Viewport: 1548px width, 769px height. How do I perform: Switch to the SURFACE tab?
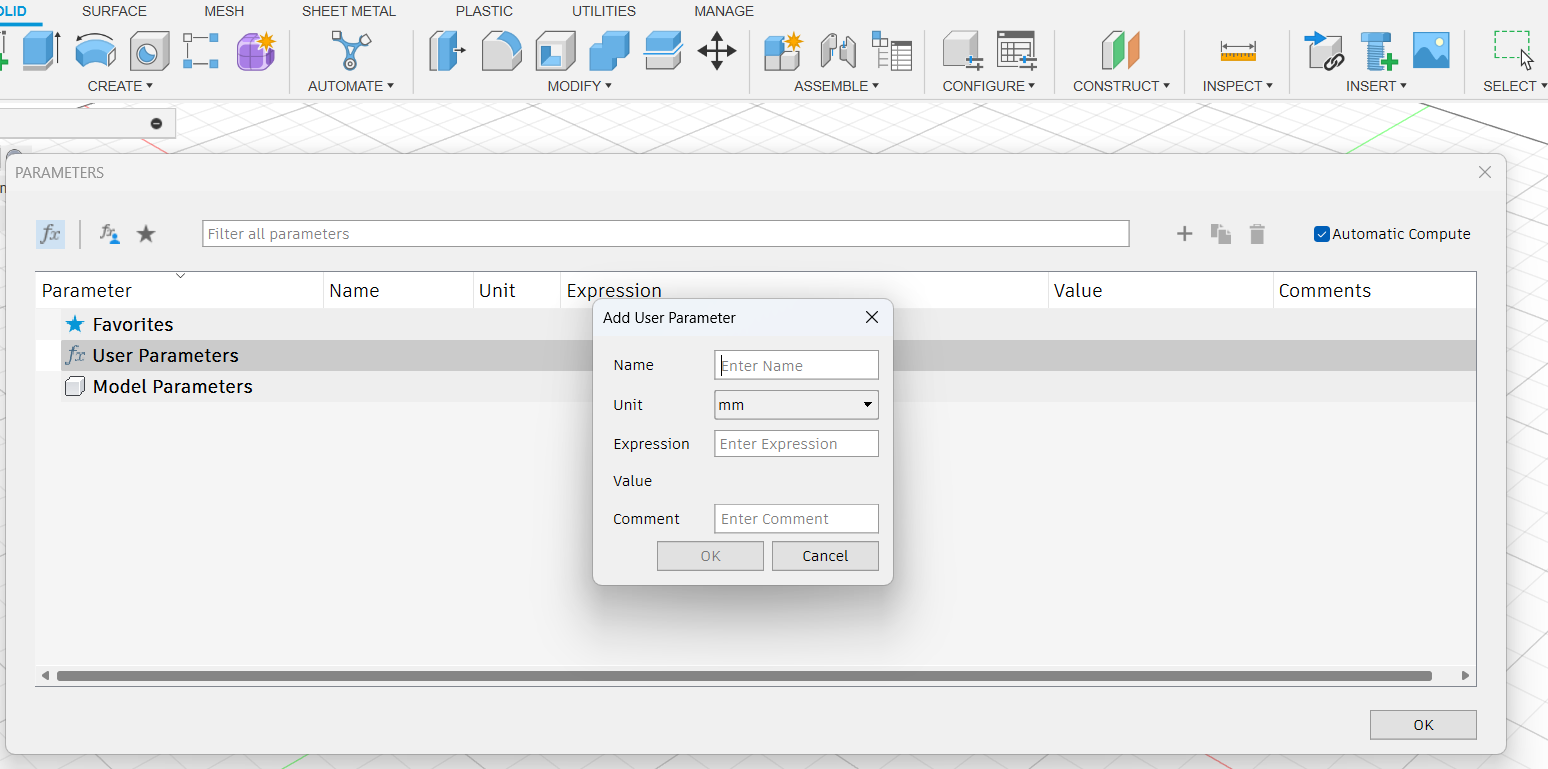pyautogui.click(x=114, y=11)
